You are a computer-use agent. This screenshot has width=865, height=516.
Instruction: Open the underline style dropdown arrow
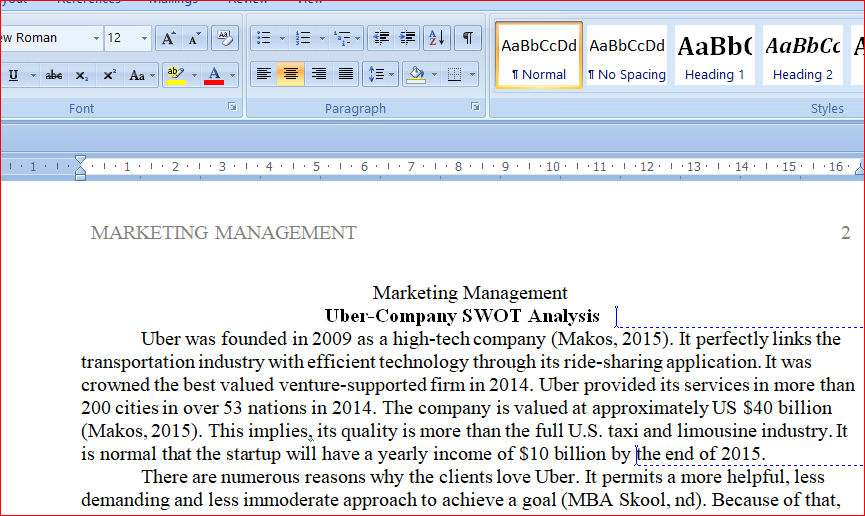33,75
